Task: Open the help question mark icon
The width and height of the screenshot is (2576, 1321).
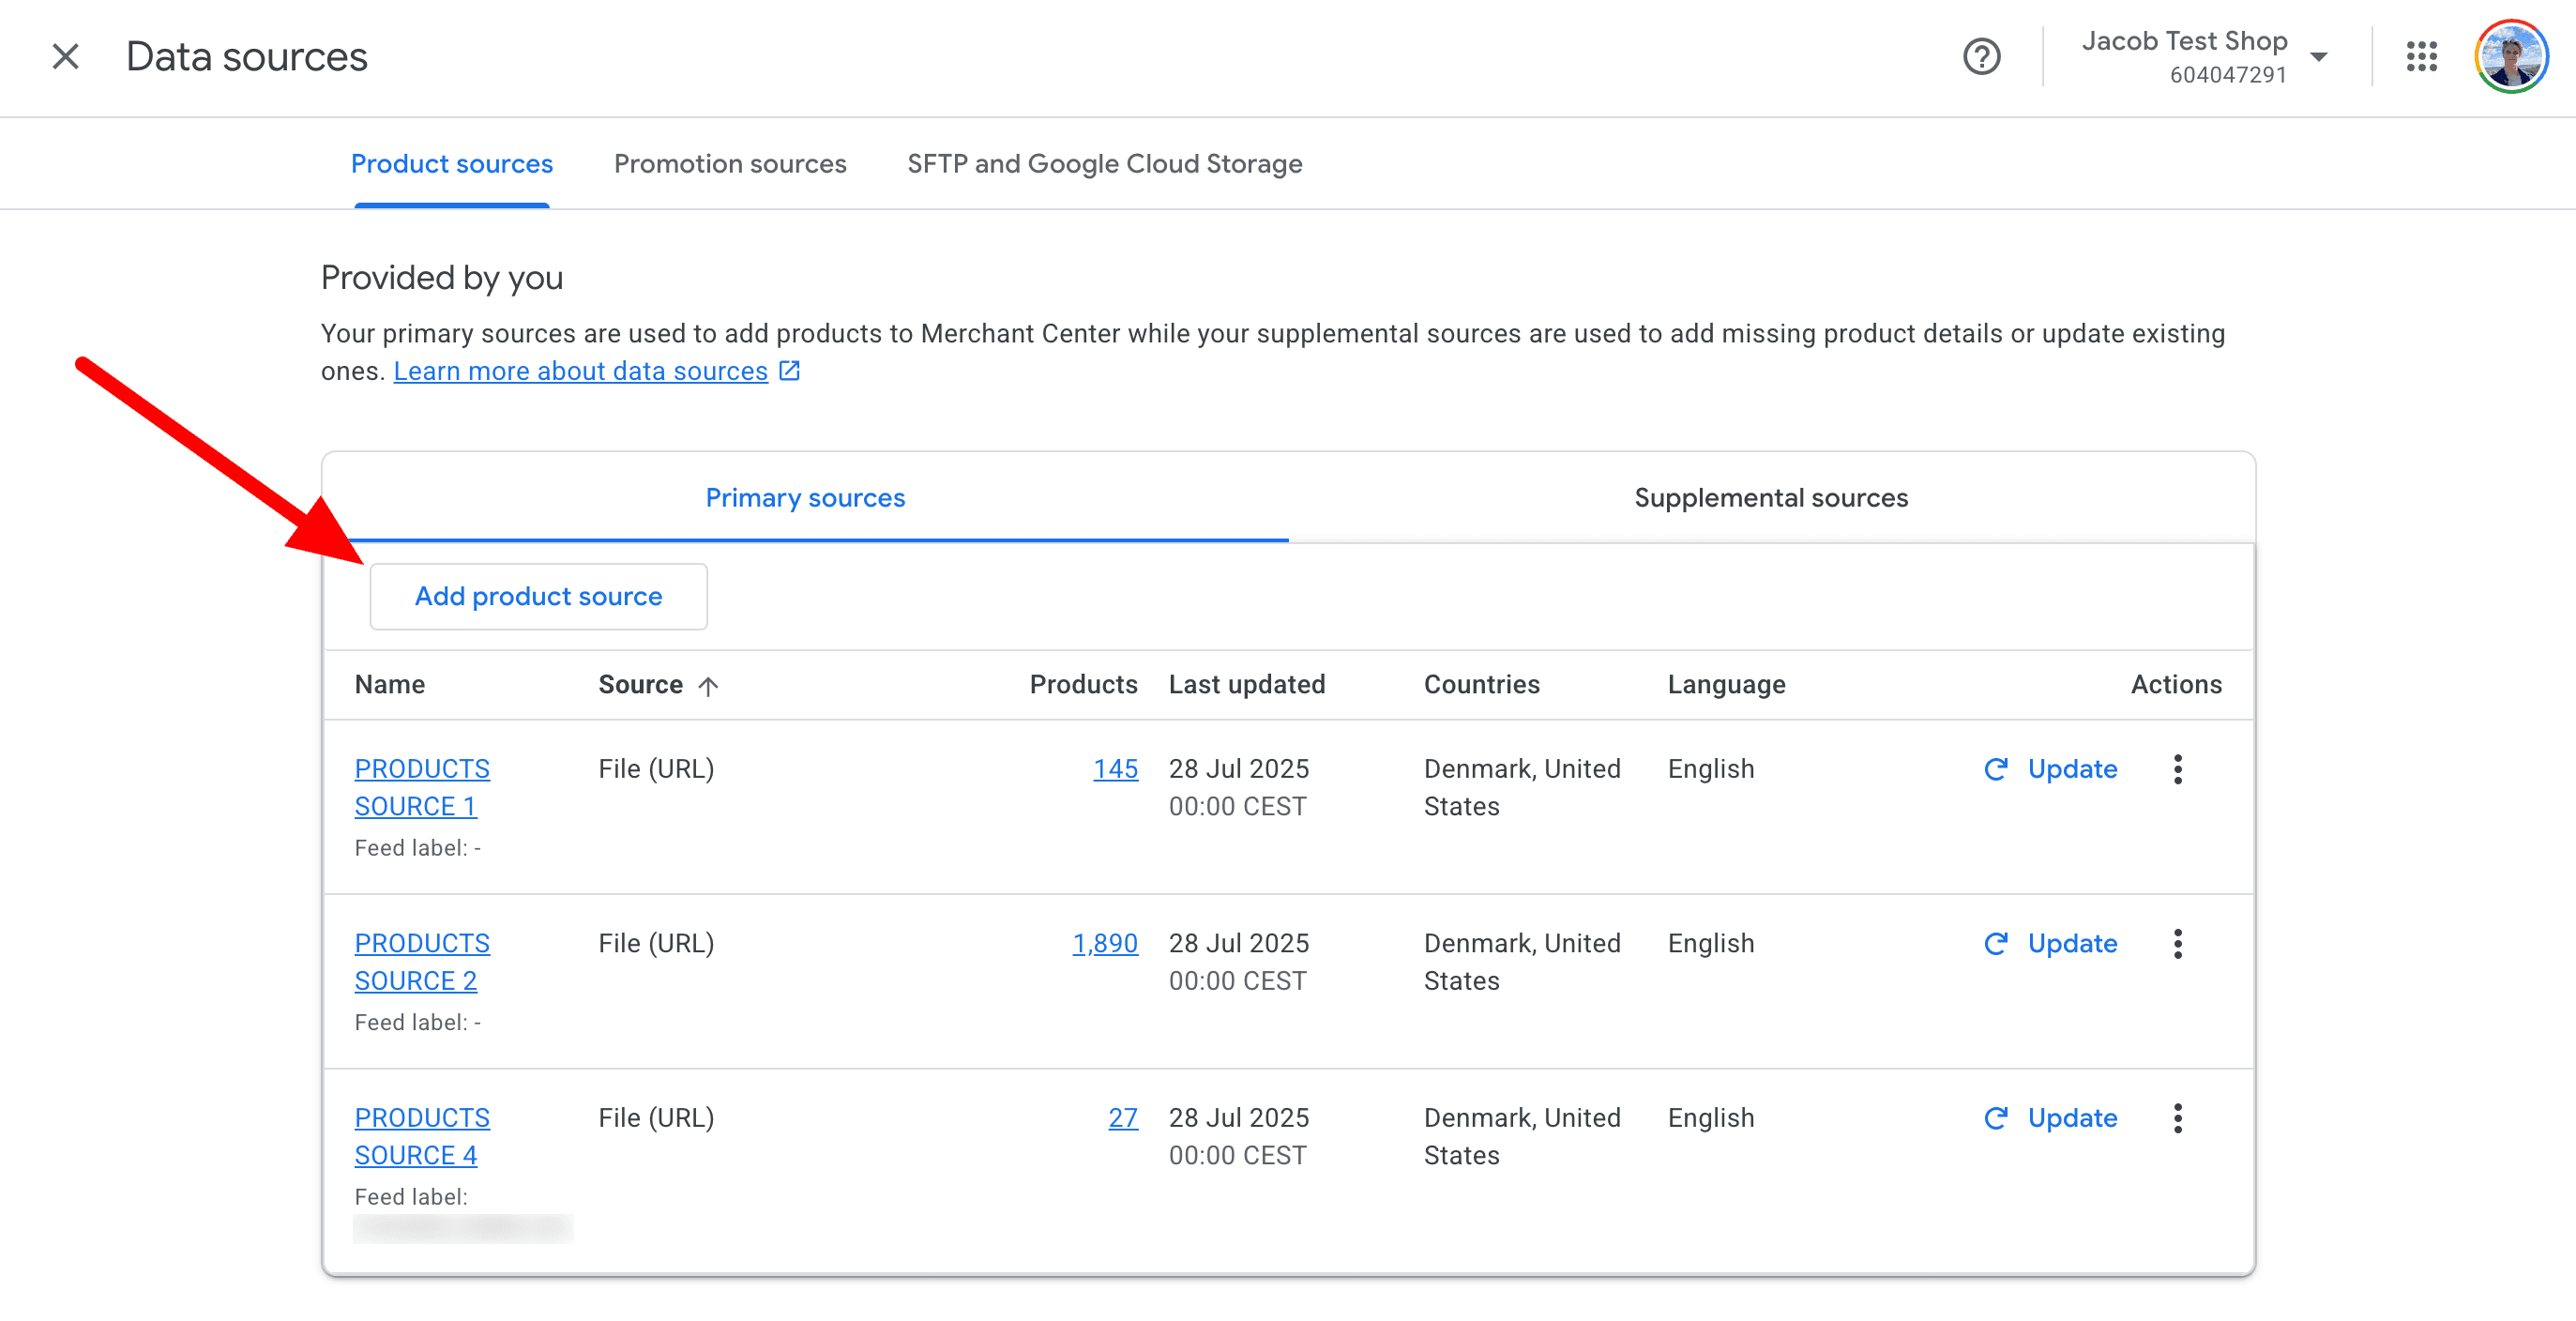Action: 1982,57
